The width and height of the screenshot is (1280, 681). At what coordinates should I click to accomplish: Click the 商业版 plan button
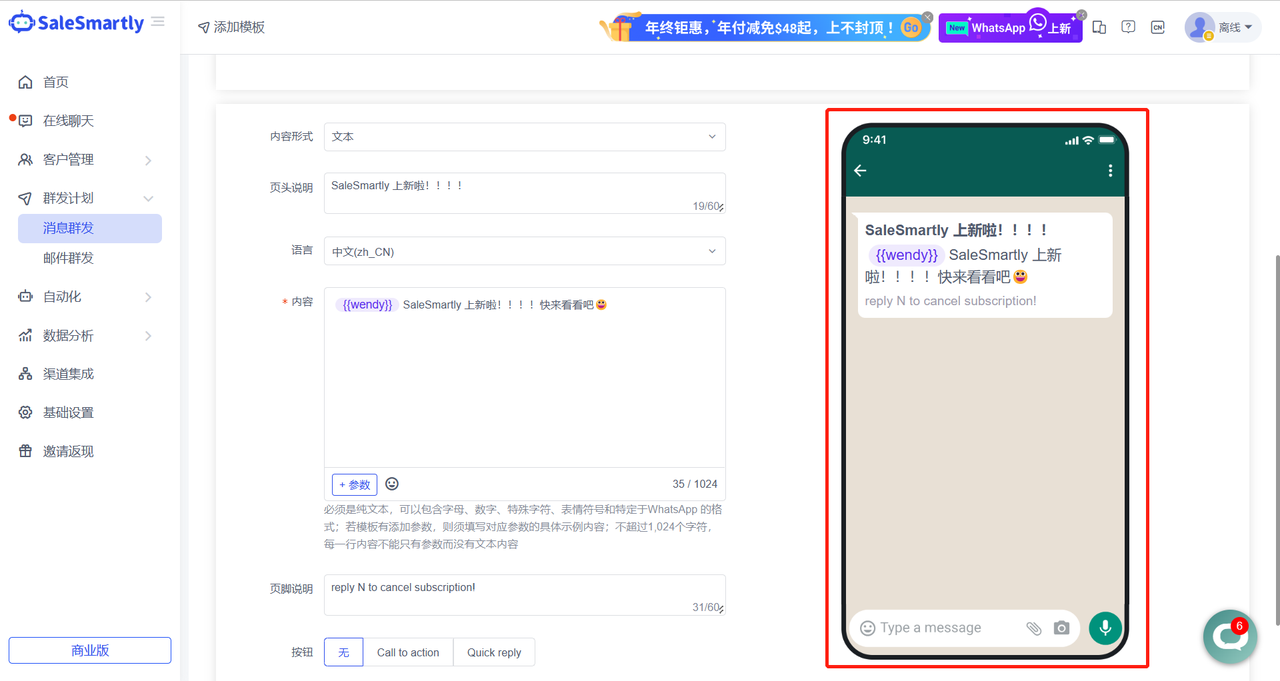[90, 650]
